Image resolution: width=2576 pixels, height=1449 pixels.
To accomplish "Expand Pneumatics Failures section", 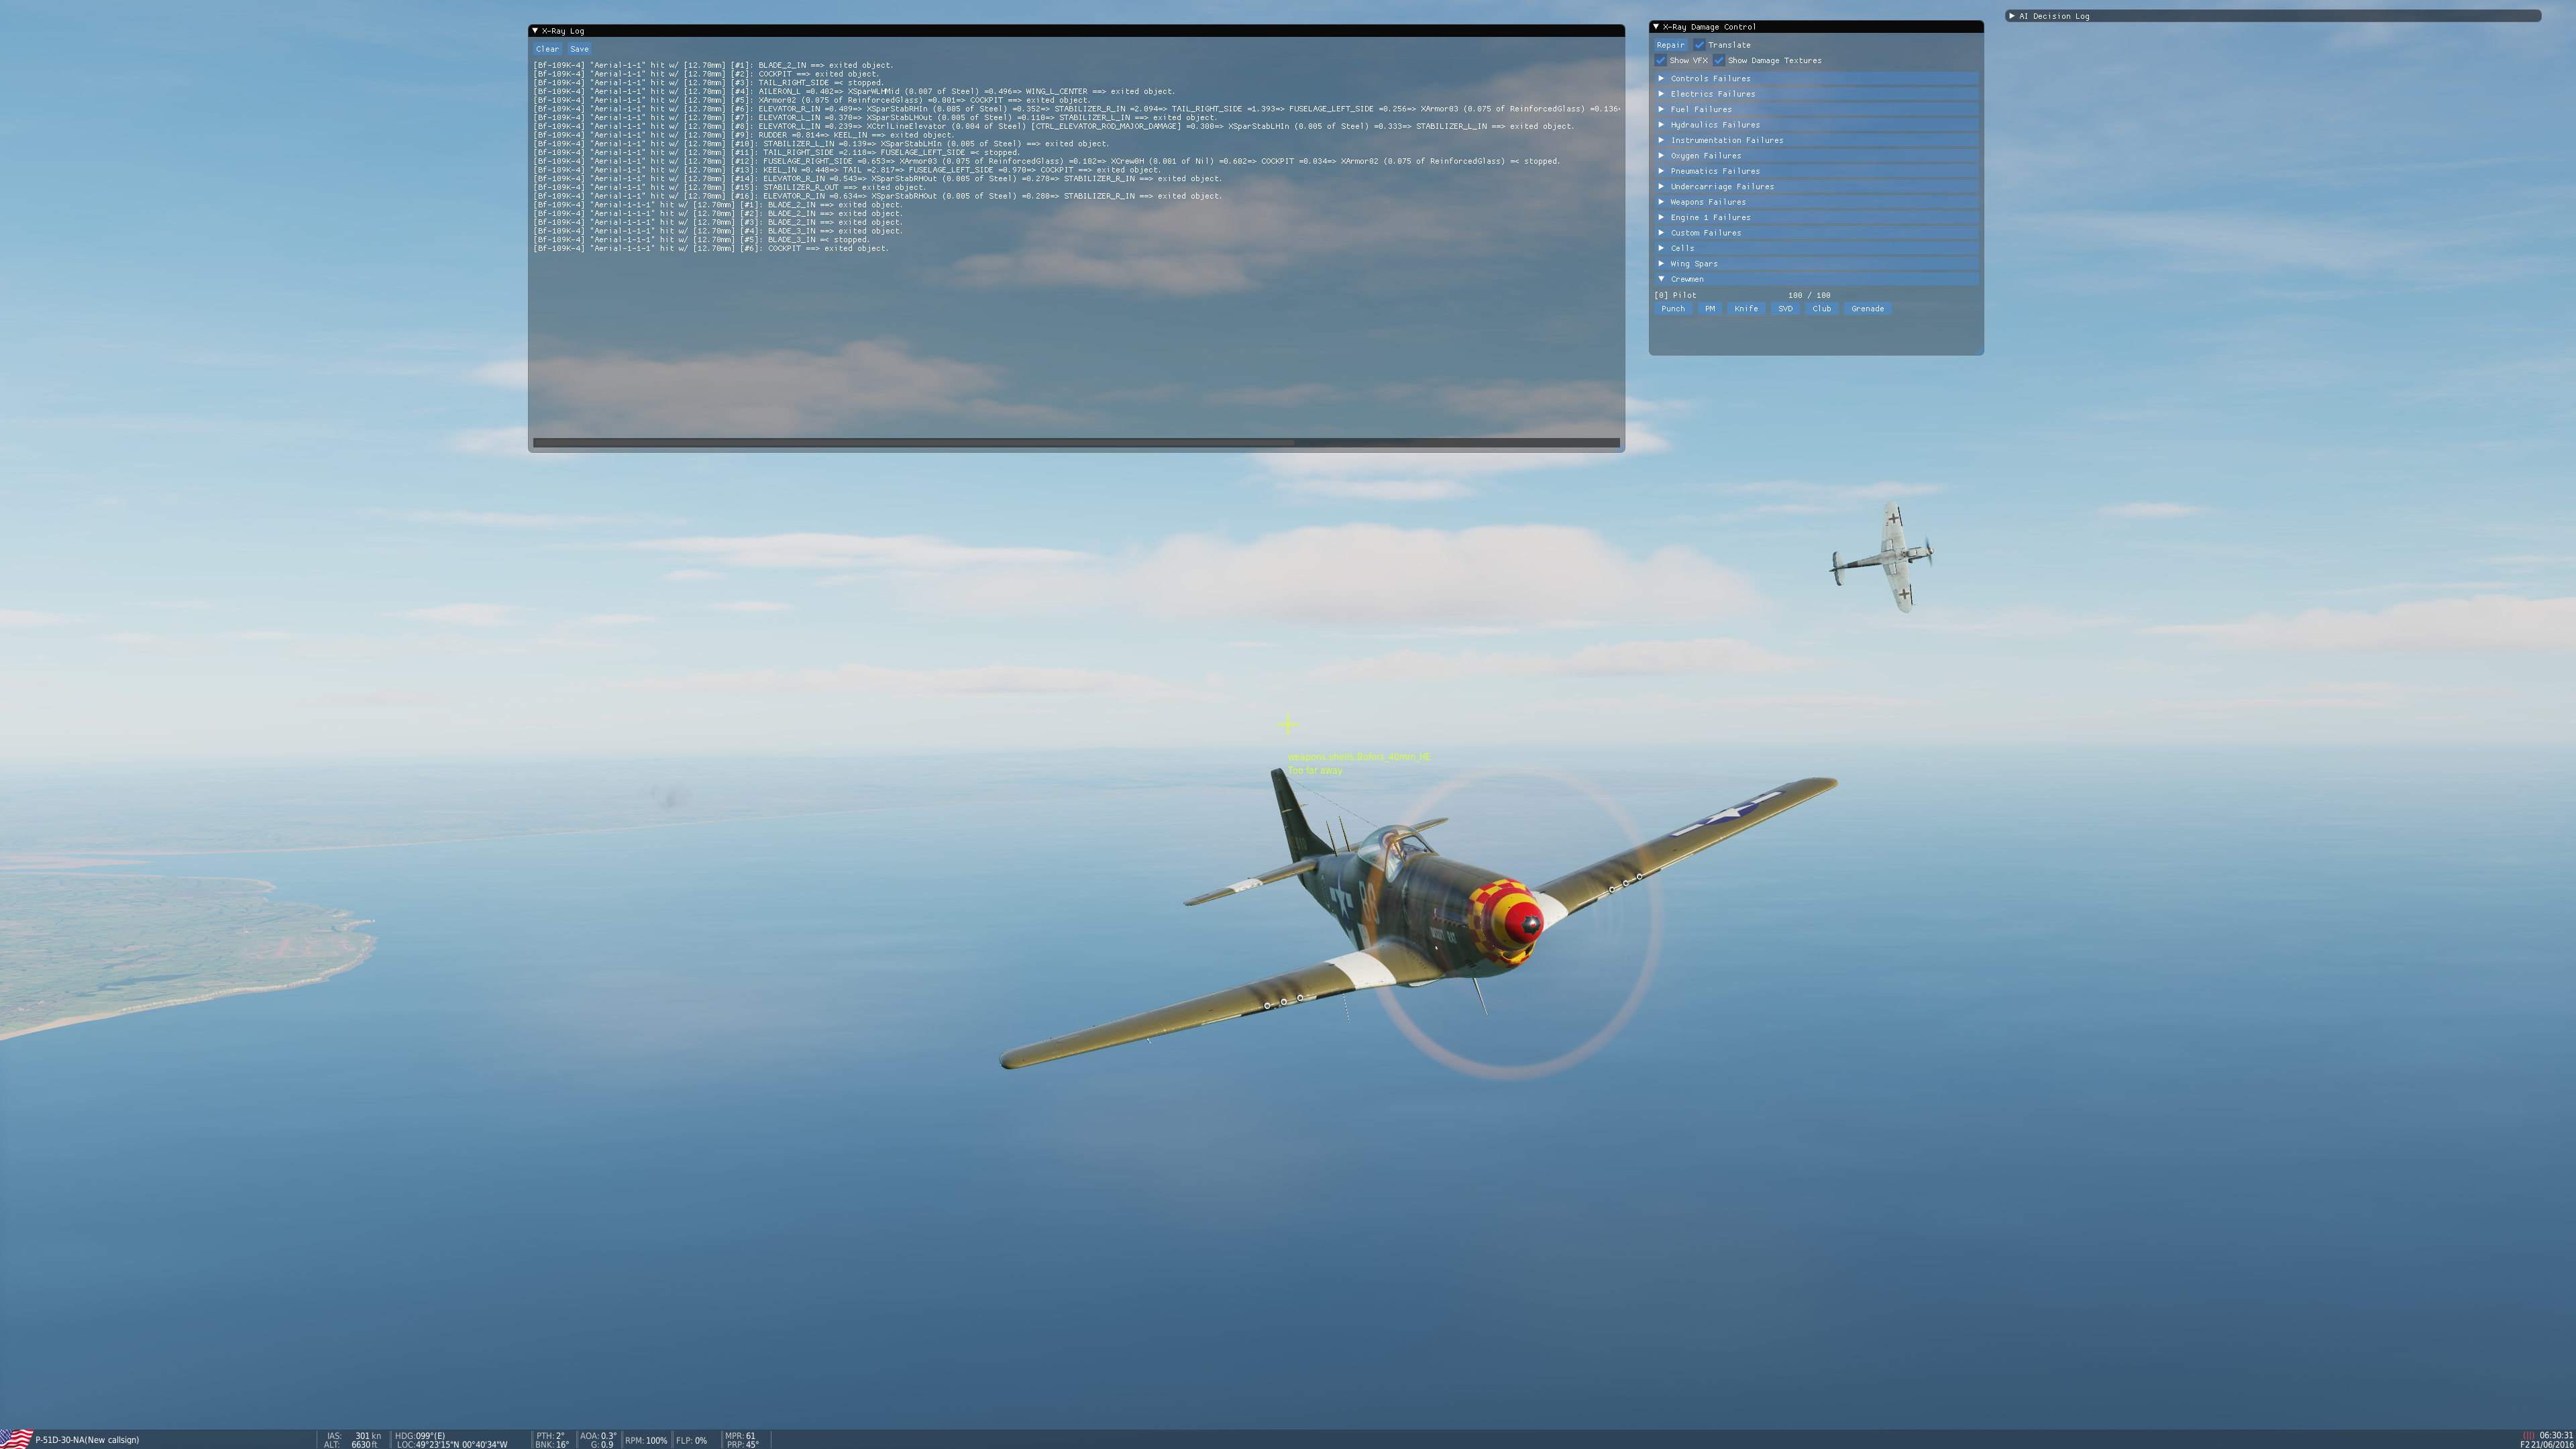I will coord(1816,171).
